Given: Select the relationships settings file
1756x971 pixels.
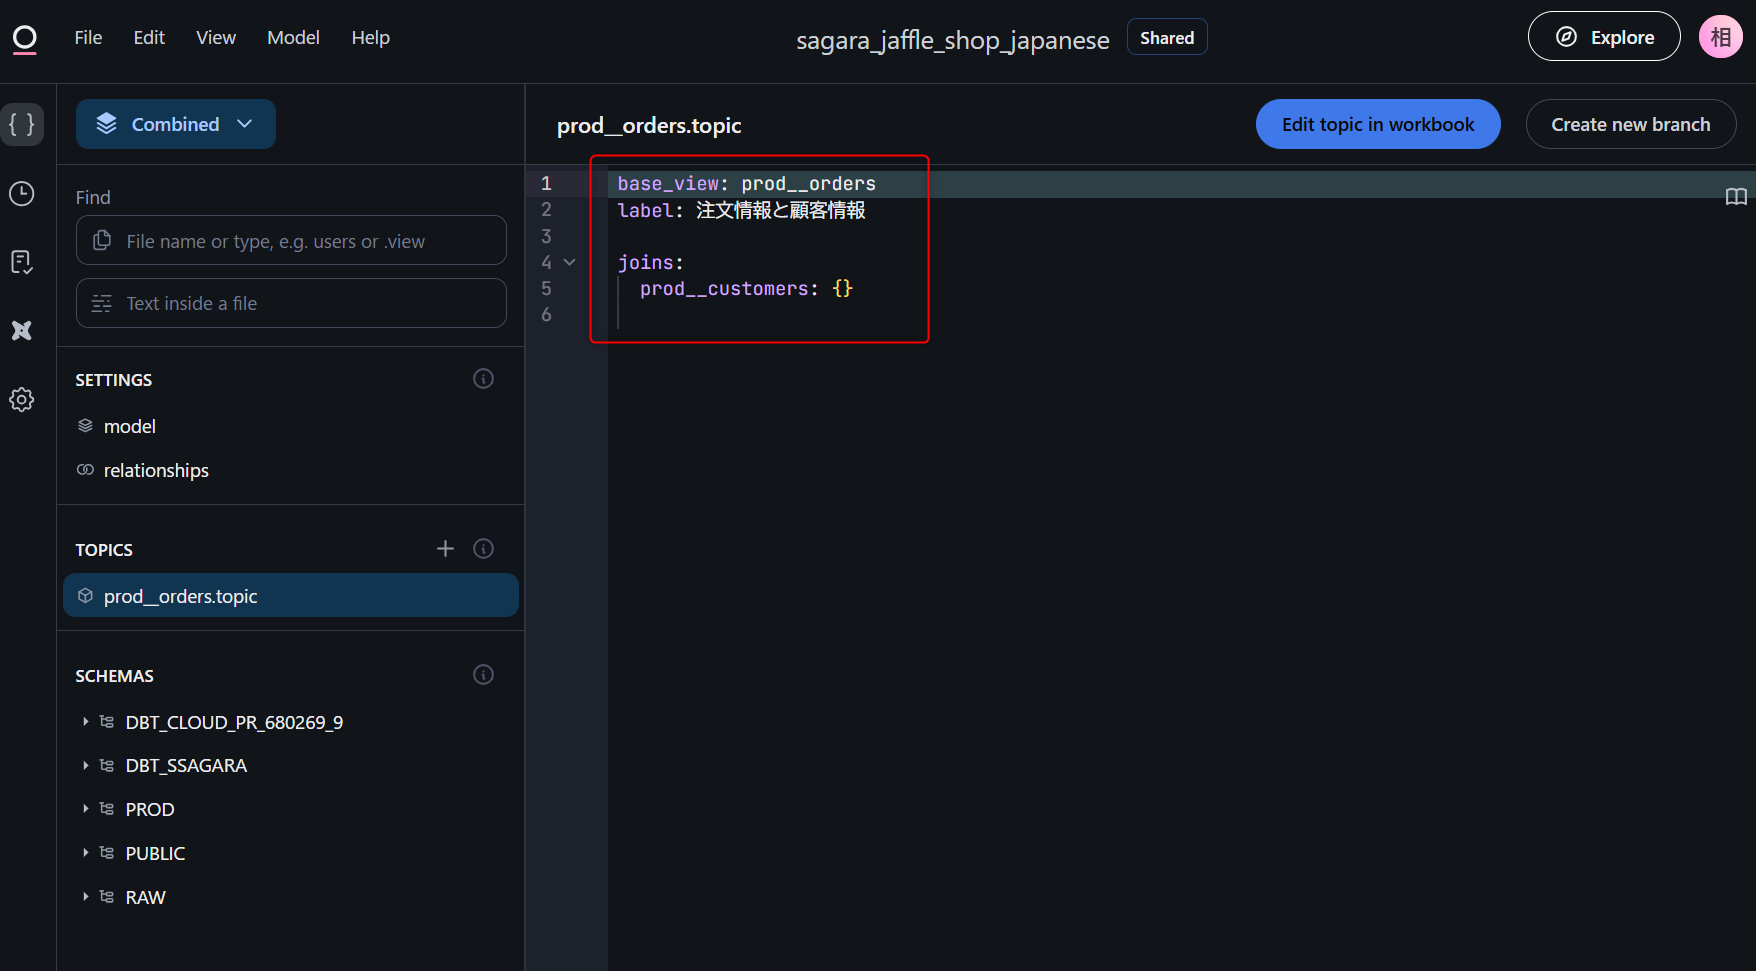Looking at the screenshot, I should [156, 471].
